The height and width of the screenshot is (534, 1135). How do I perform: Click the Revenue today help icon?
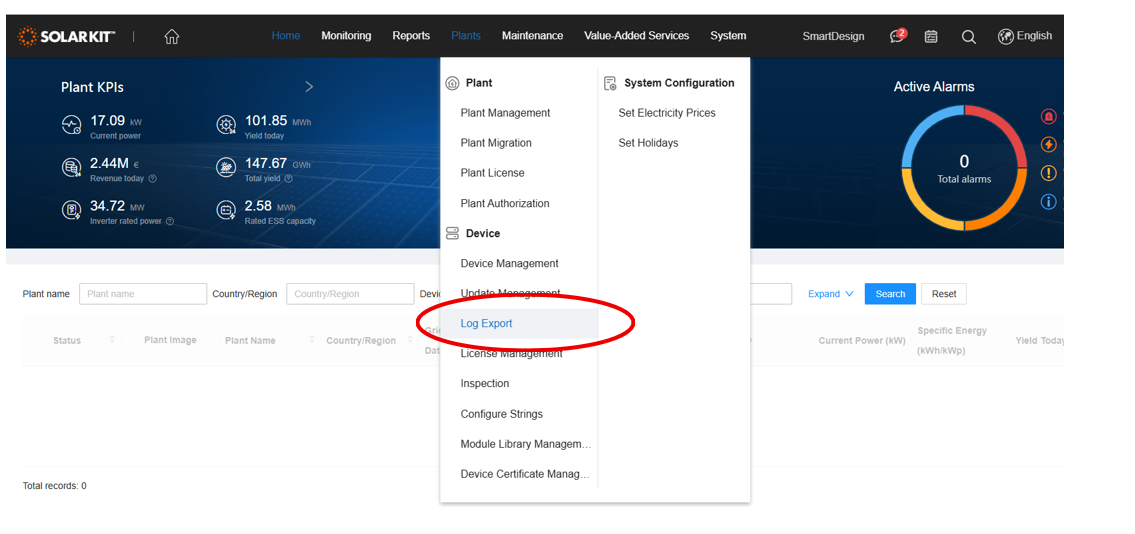[x=153, y=179]
